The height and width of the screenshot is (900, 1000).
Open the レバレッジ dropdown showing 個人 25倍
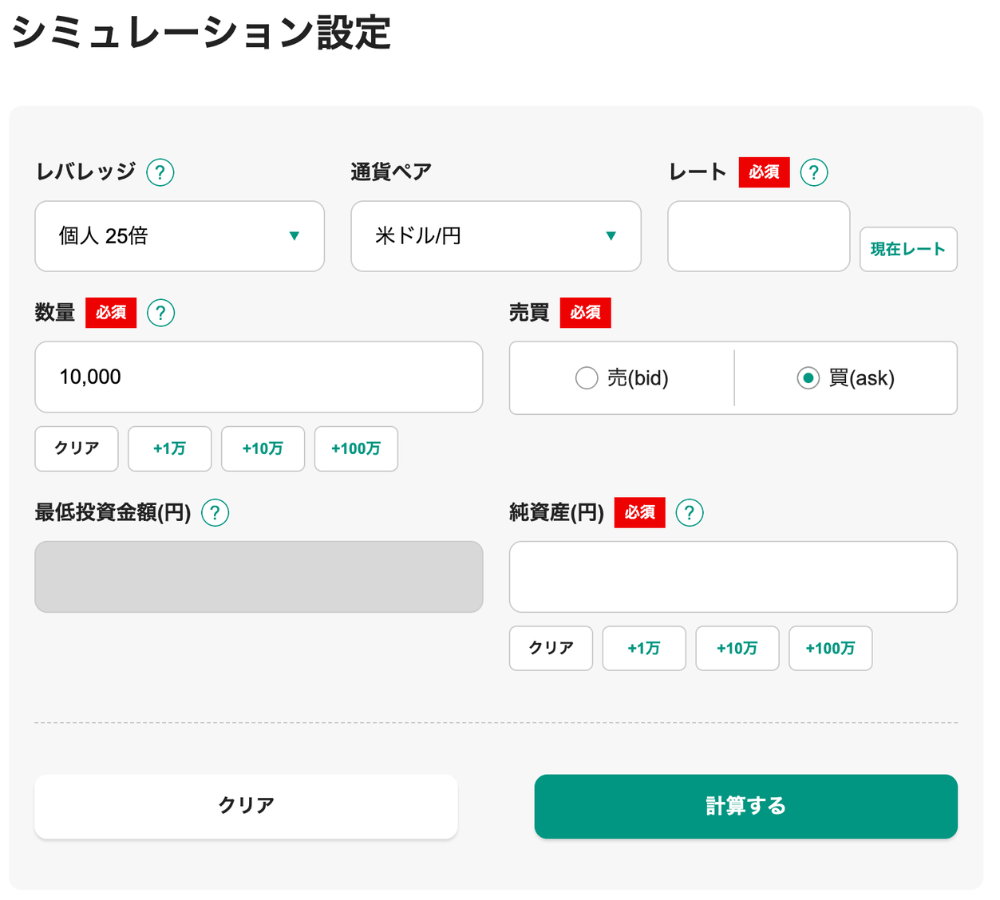179,236
